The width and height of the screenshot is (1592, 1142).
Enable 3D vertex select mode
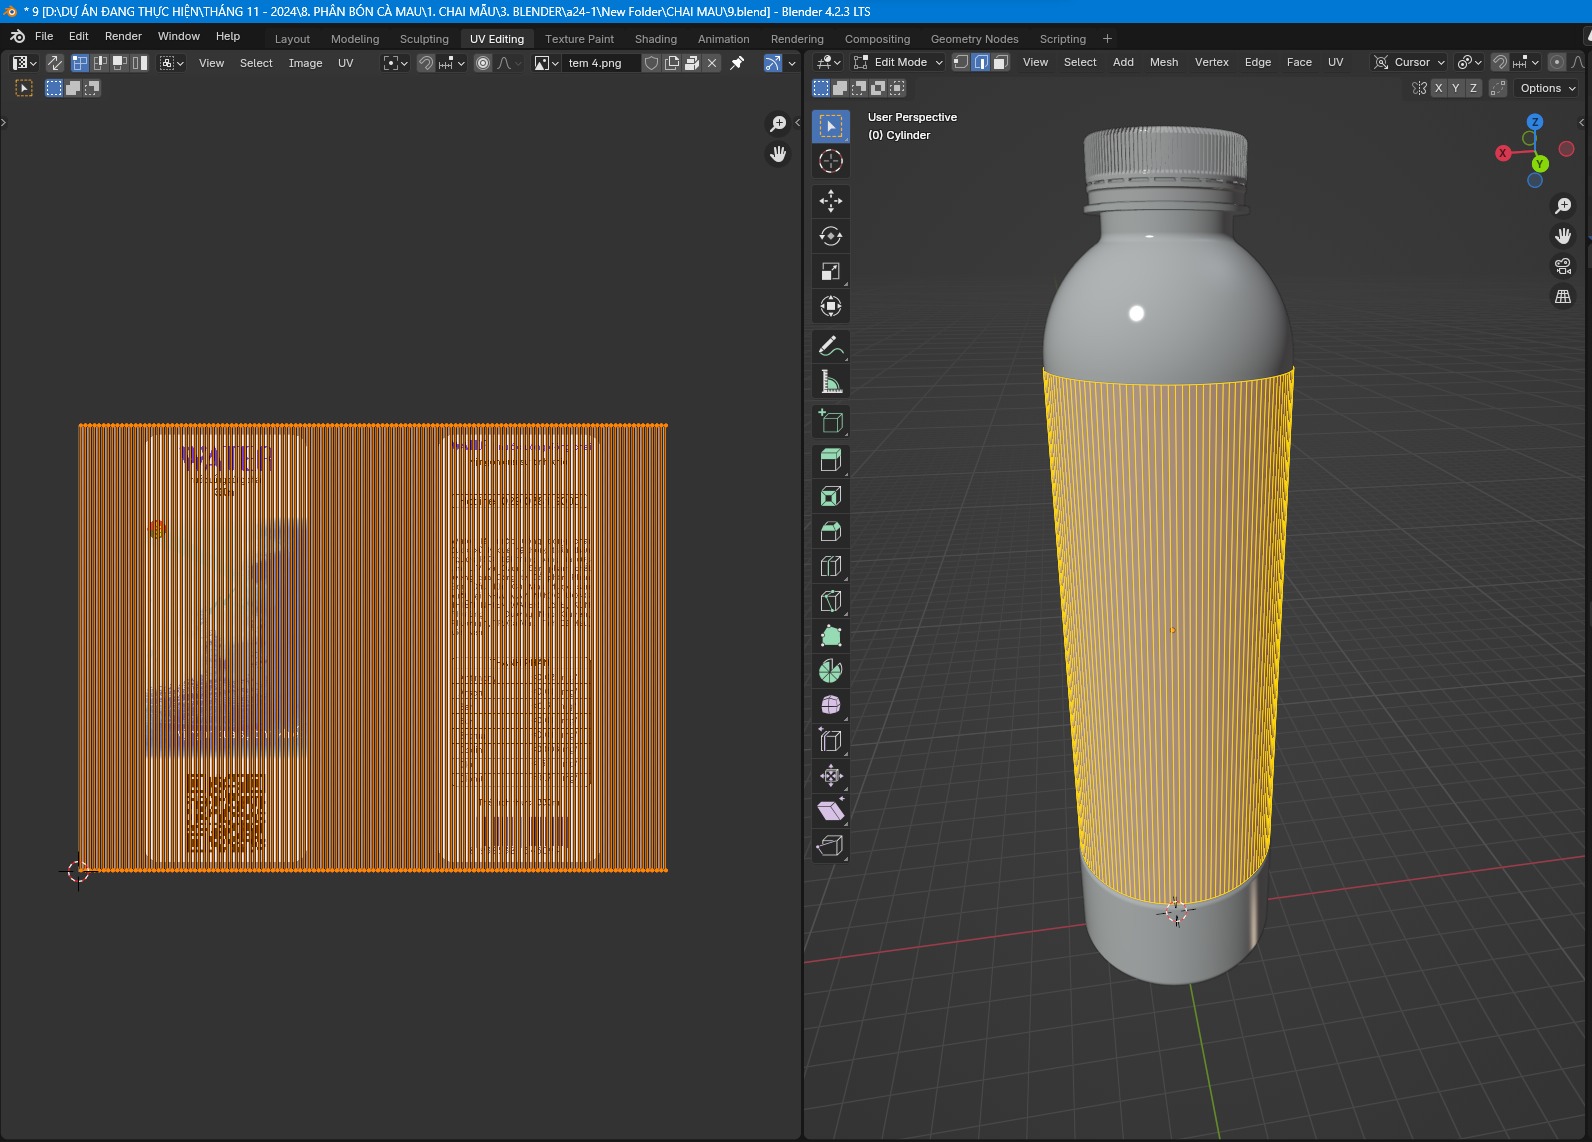point(961,62)
